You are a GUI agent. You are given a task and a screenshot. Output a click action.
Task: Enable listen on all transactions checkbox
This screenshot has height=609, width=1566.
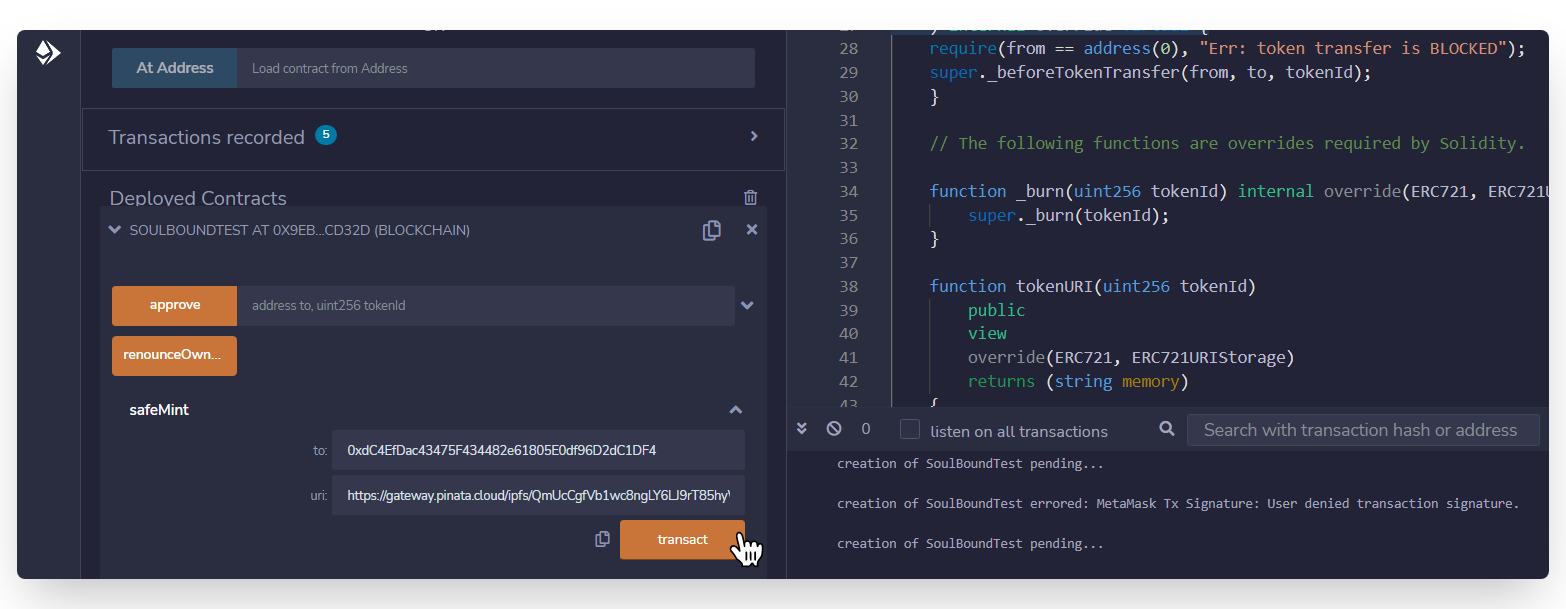click(909, 430)
